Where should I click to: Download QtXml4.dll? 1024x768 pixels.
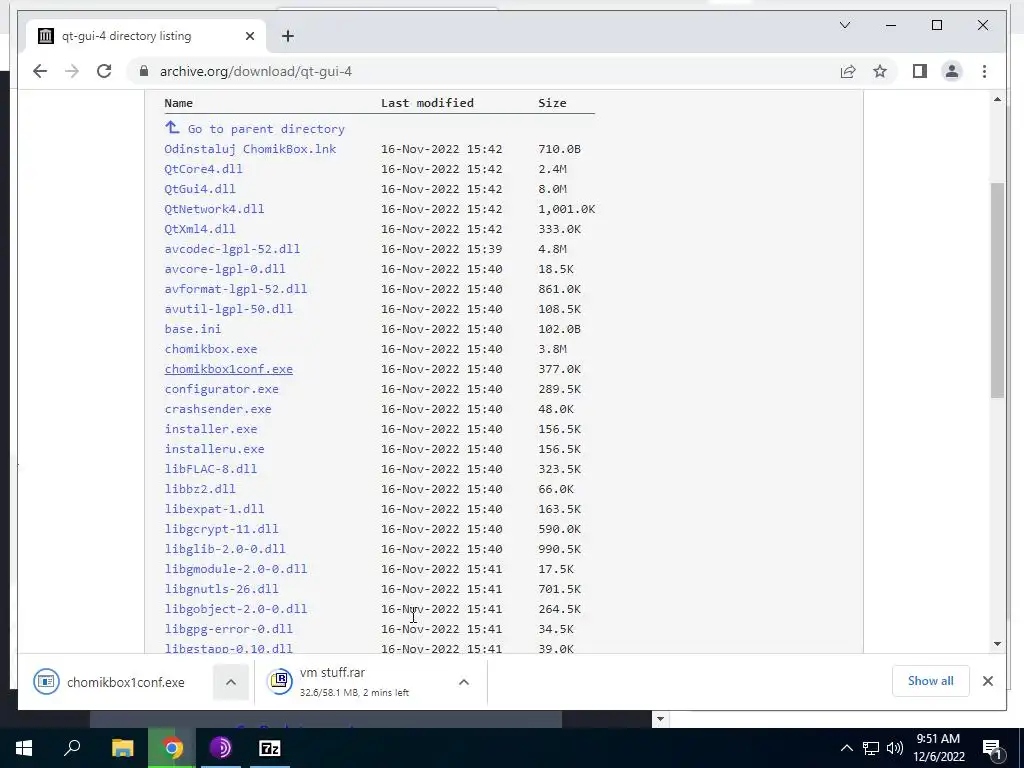[200, 229]
